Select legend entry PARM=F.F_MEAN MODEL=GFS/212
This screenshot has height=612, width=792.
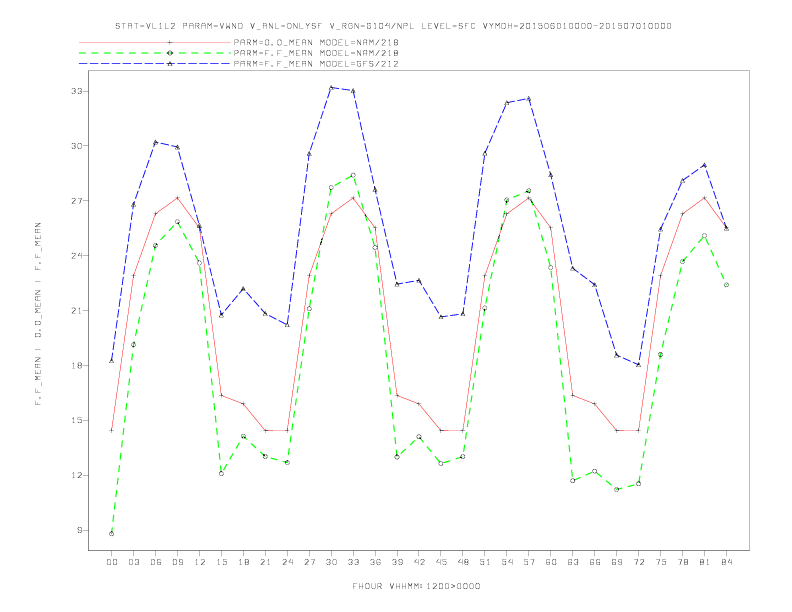(316, 64)
